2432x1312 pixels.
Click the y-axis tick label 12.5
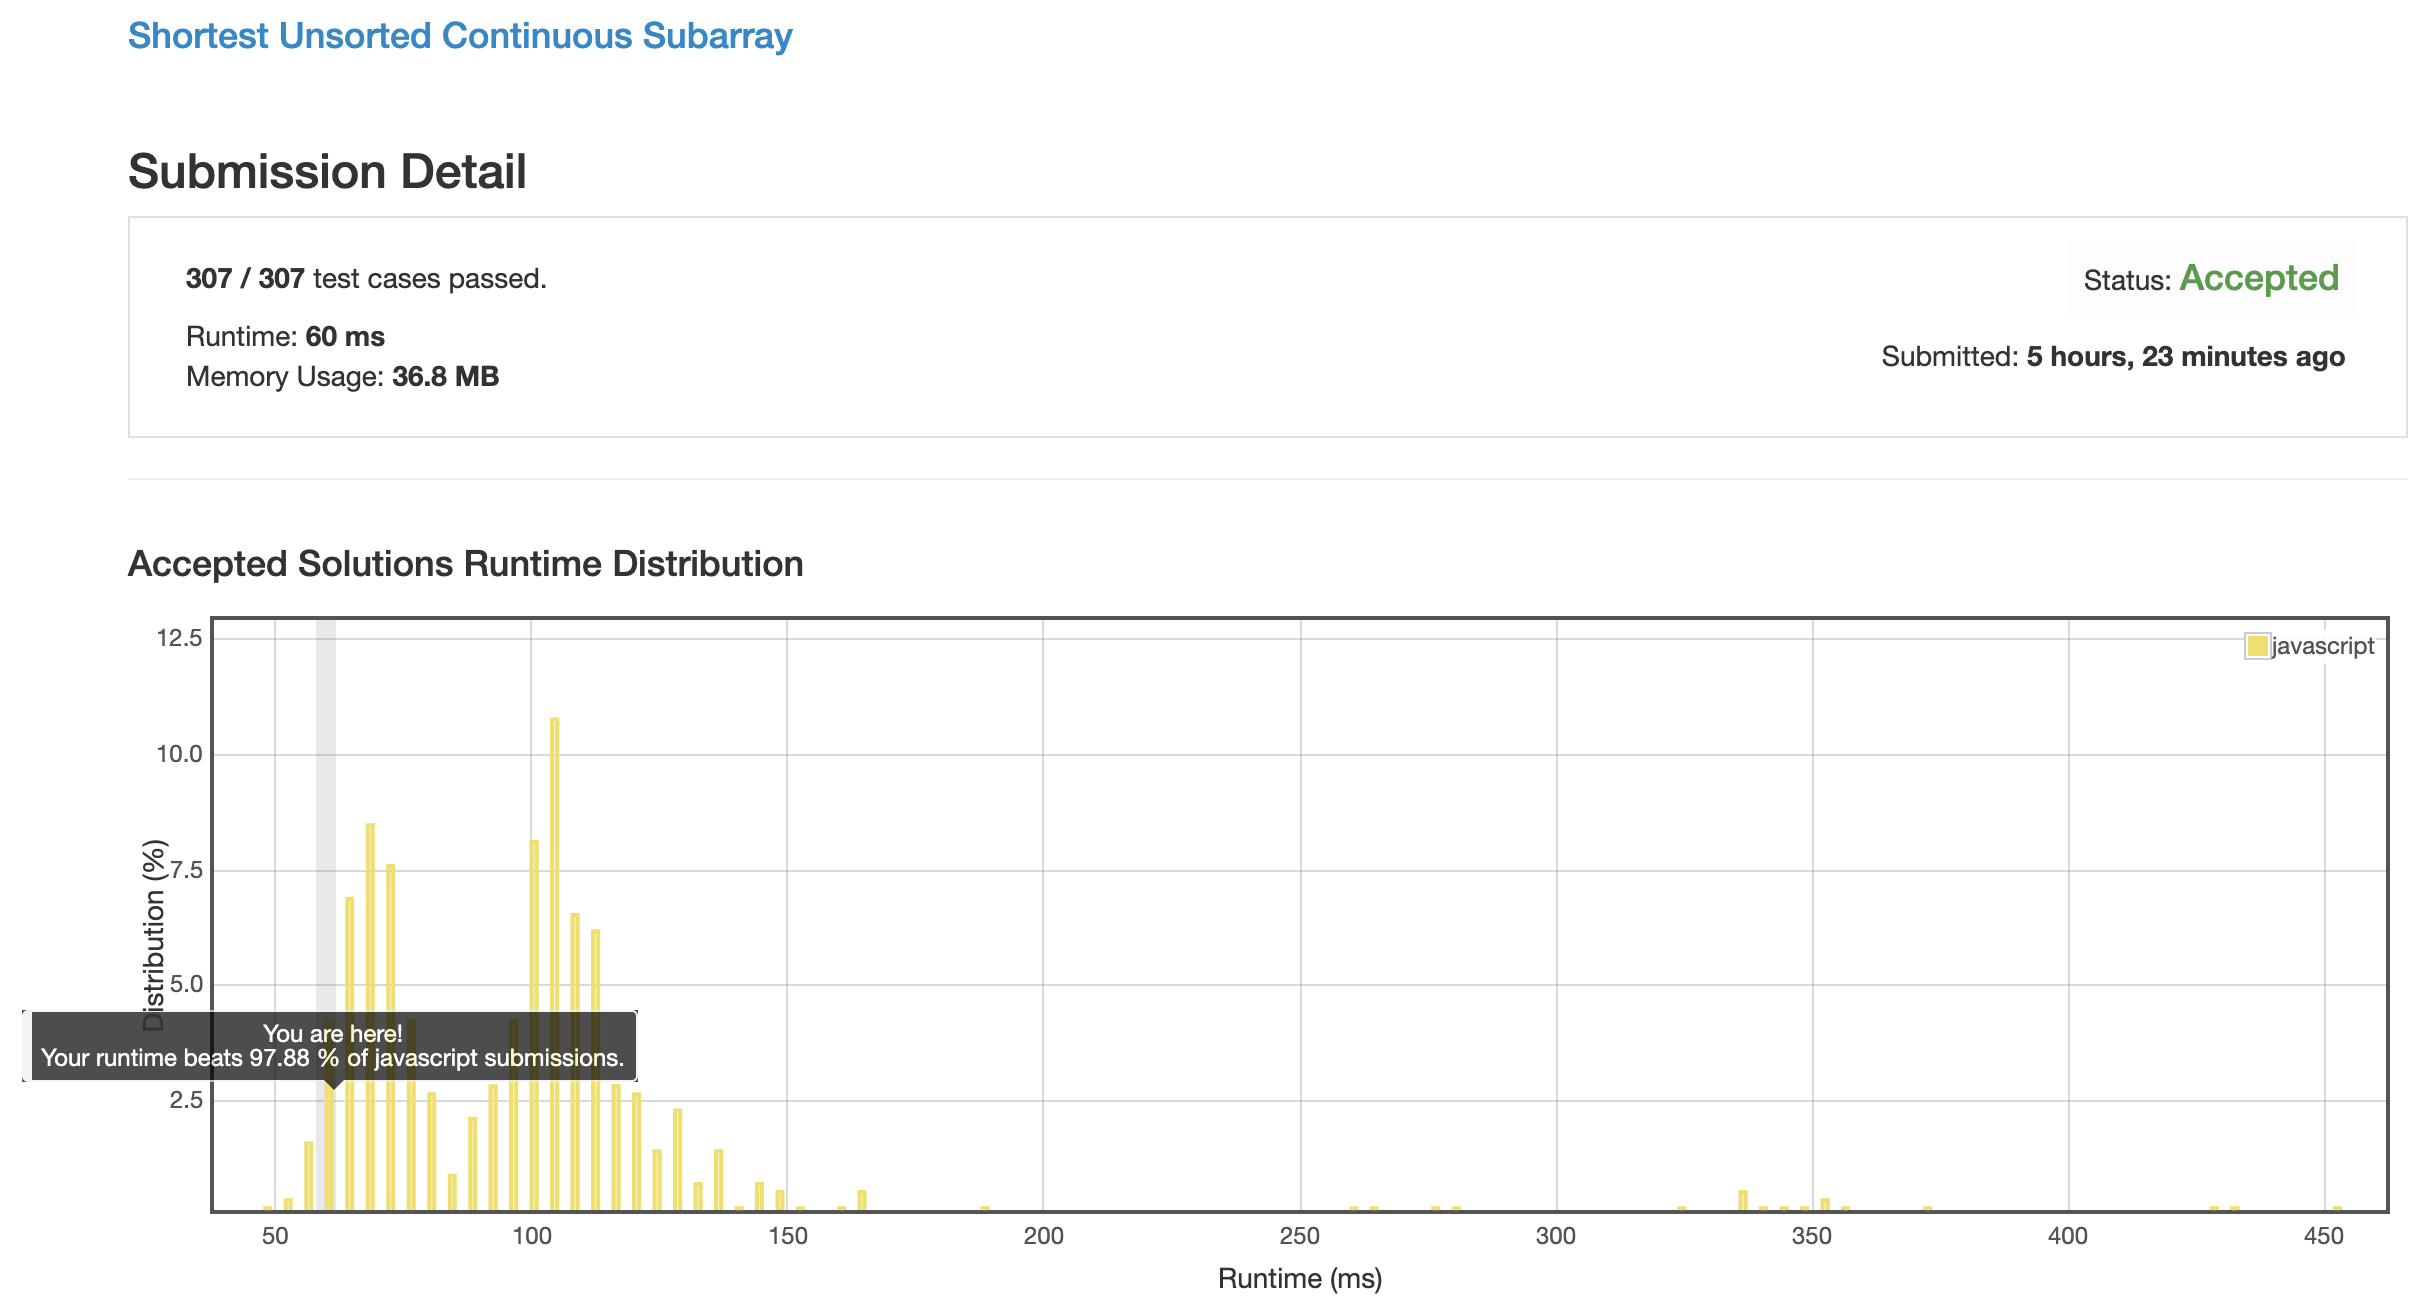[179, 638]
